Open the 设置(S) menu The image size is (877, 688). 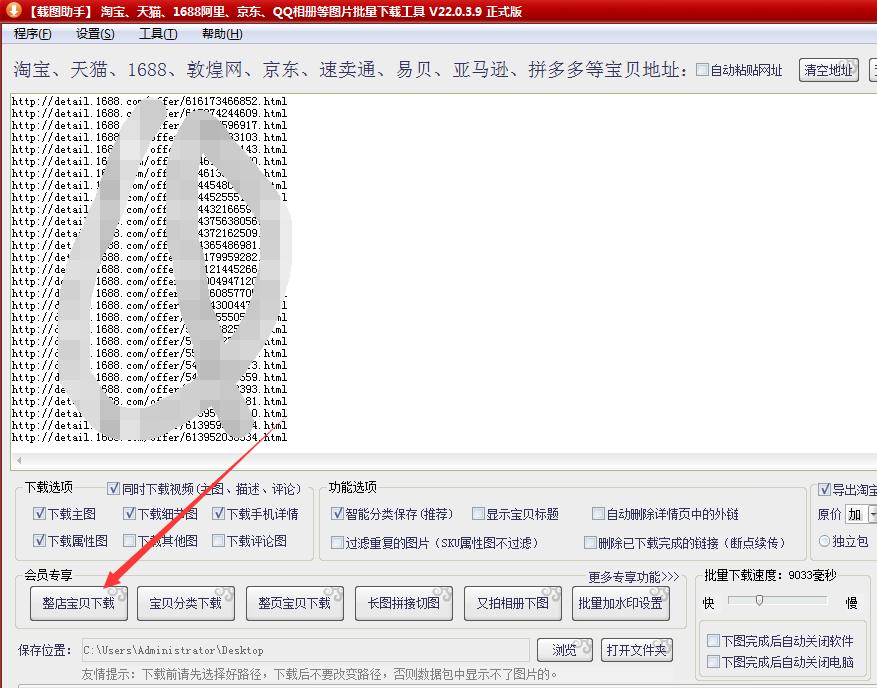click(92, 33)
